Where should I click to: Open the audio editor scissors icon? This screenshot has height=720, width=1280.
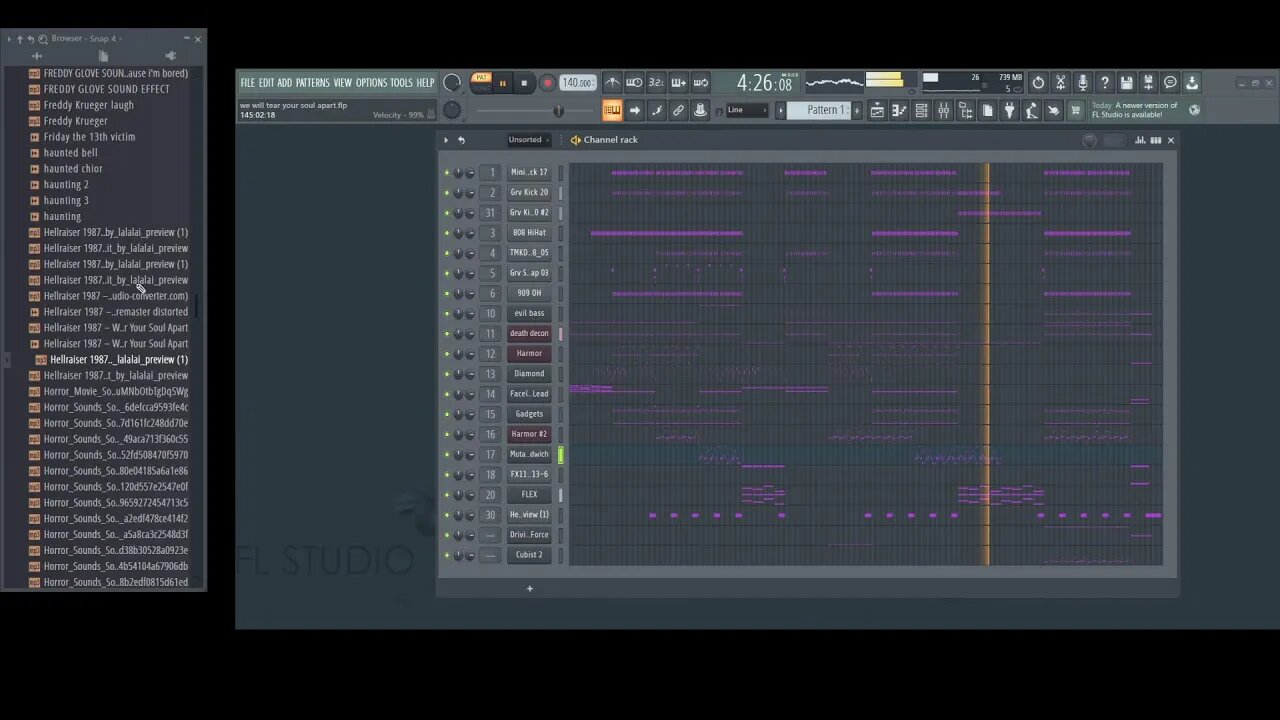(x=1060, y=83)
